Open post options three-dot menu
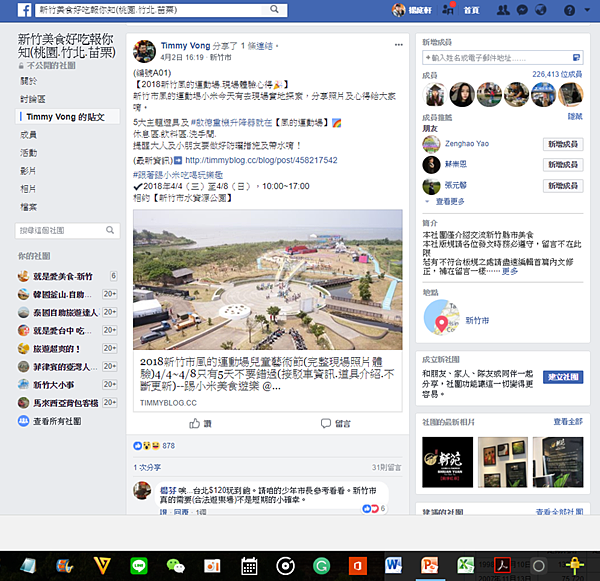Screen dimensions: 600x581 click(x=398, y=45)
